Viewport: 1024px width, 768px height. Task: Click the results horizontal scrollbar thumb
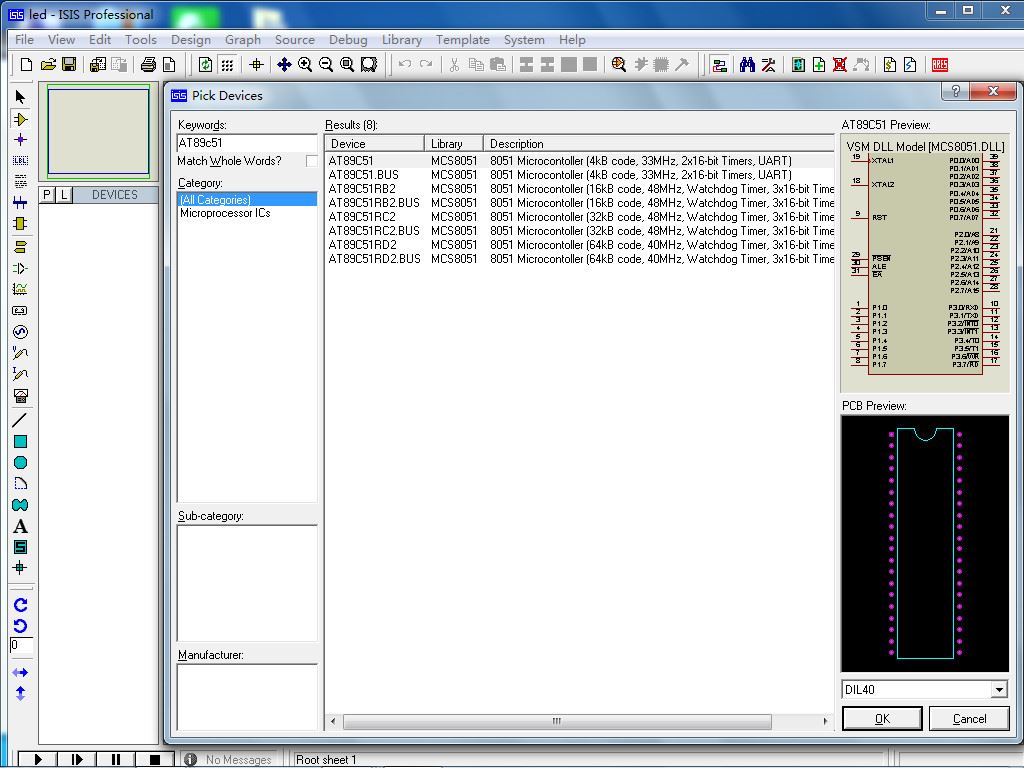pos(557,722)
